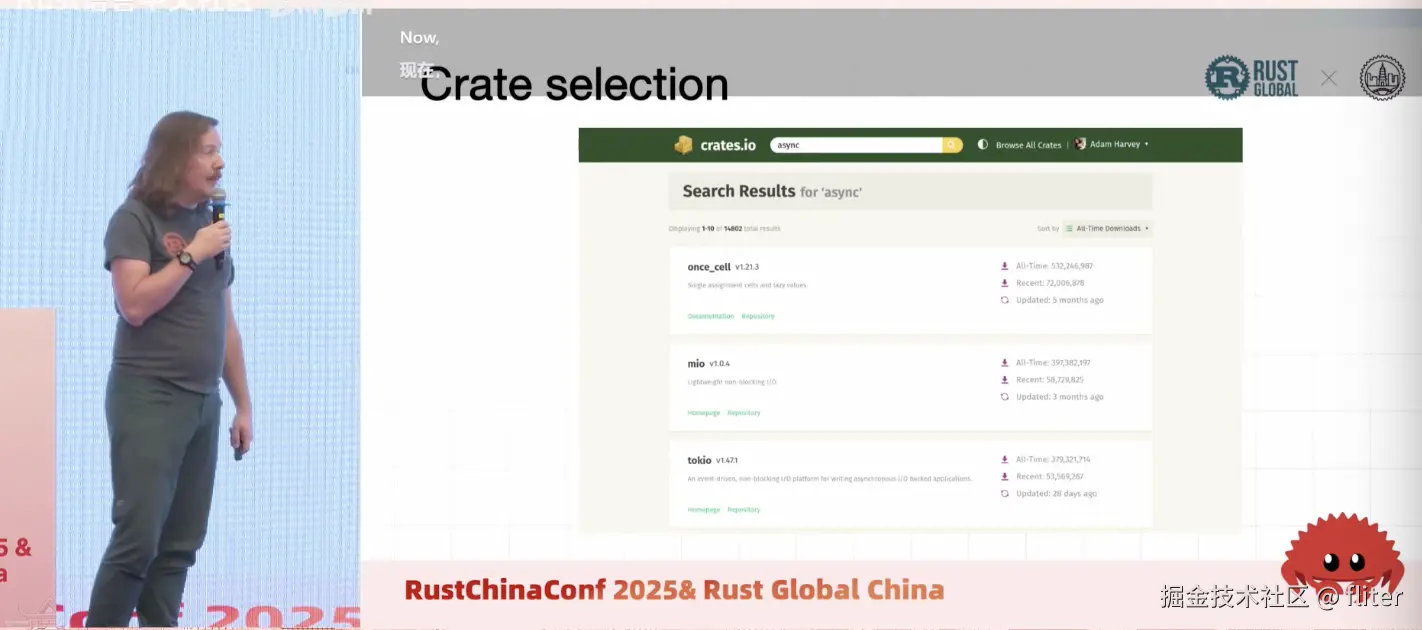
Task: Expand the Adam Harvey user menu
Action: (x=1118, y=144)
